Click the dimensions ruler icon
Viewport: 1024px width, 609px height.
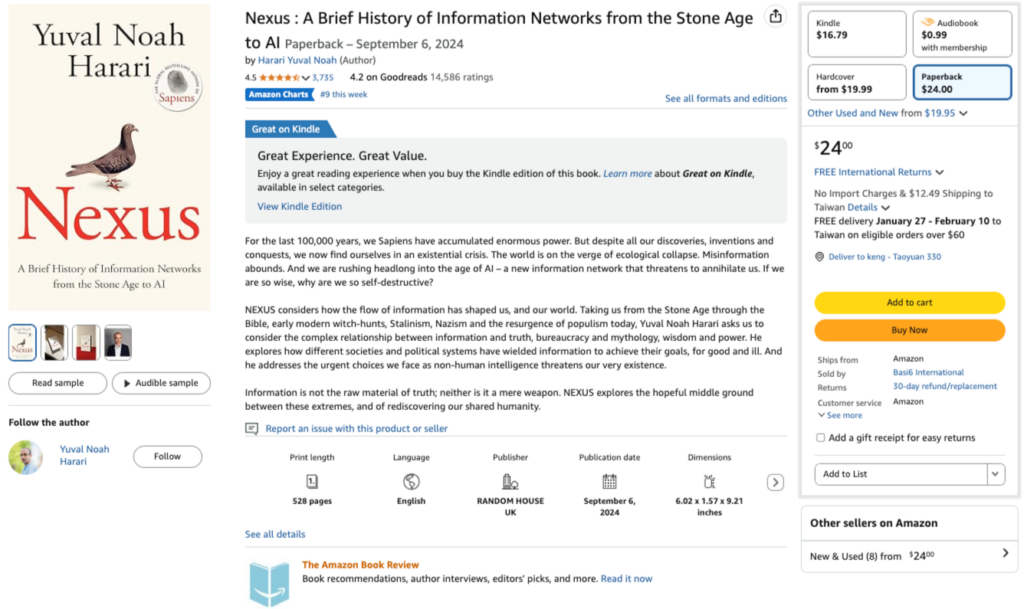(x=709, y=482)
